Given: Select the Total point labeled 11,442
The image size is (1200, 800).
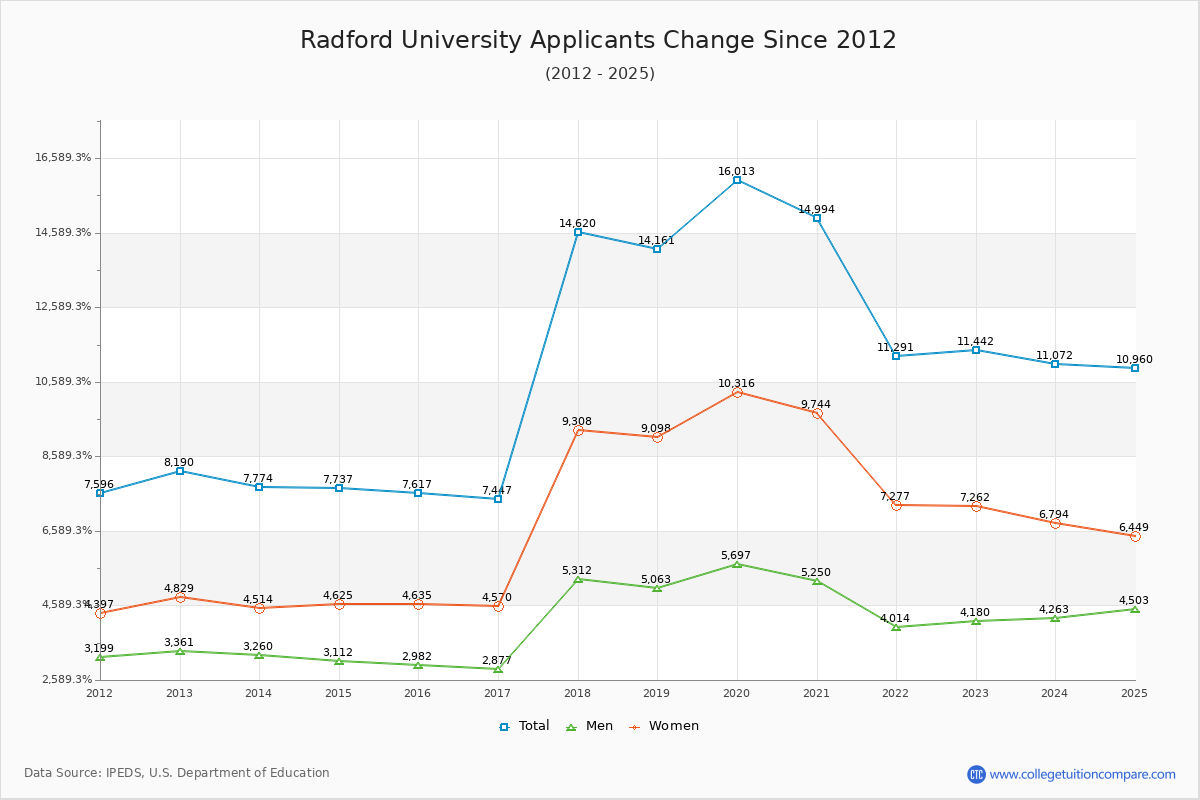Looking at the screenshot, I should [976, 350].
